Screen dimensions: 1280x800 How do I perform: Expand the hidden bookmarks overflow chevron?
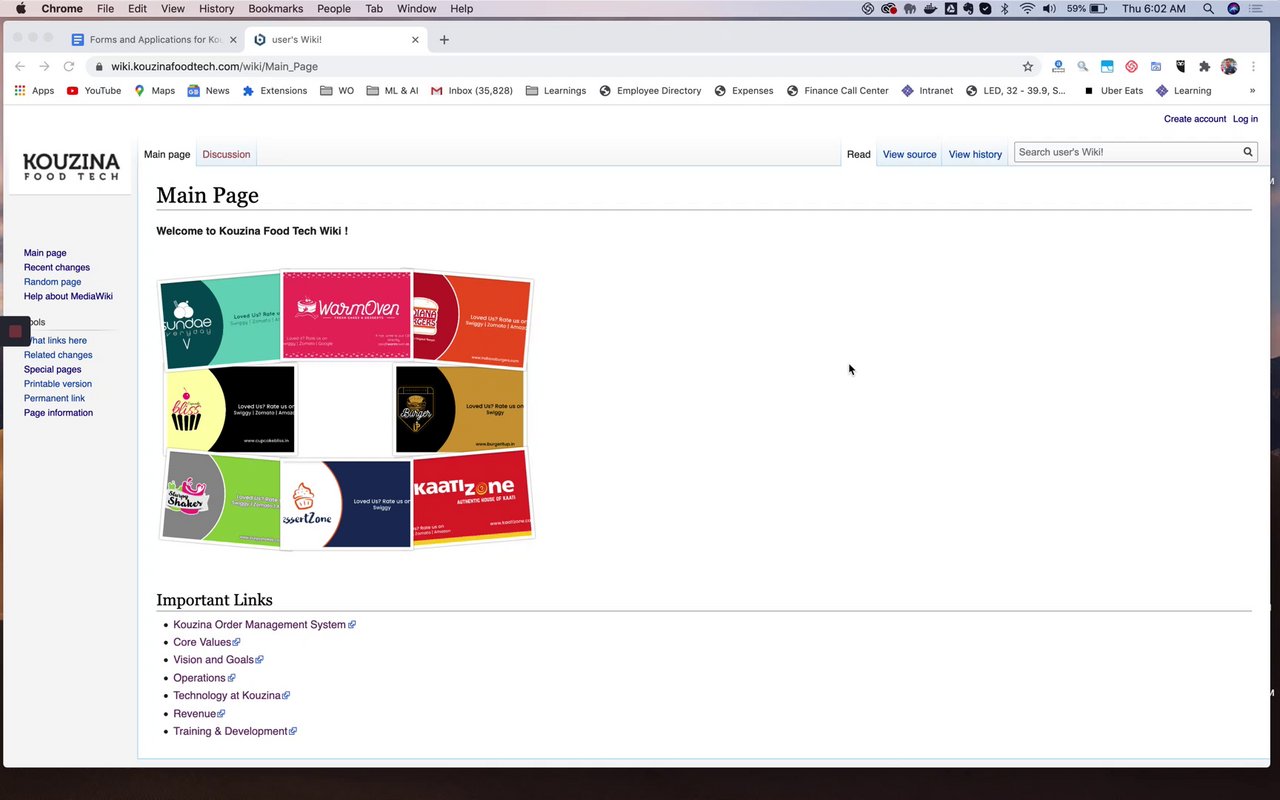pos(1252,90)
